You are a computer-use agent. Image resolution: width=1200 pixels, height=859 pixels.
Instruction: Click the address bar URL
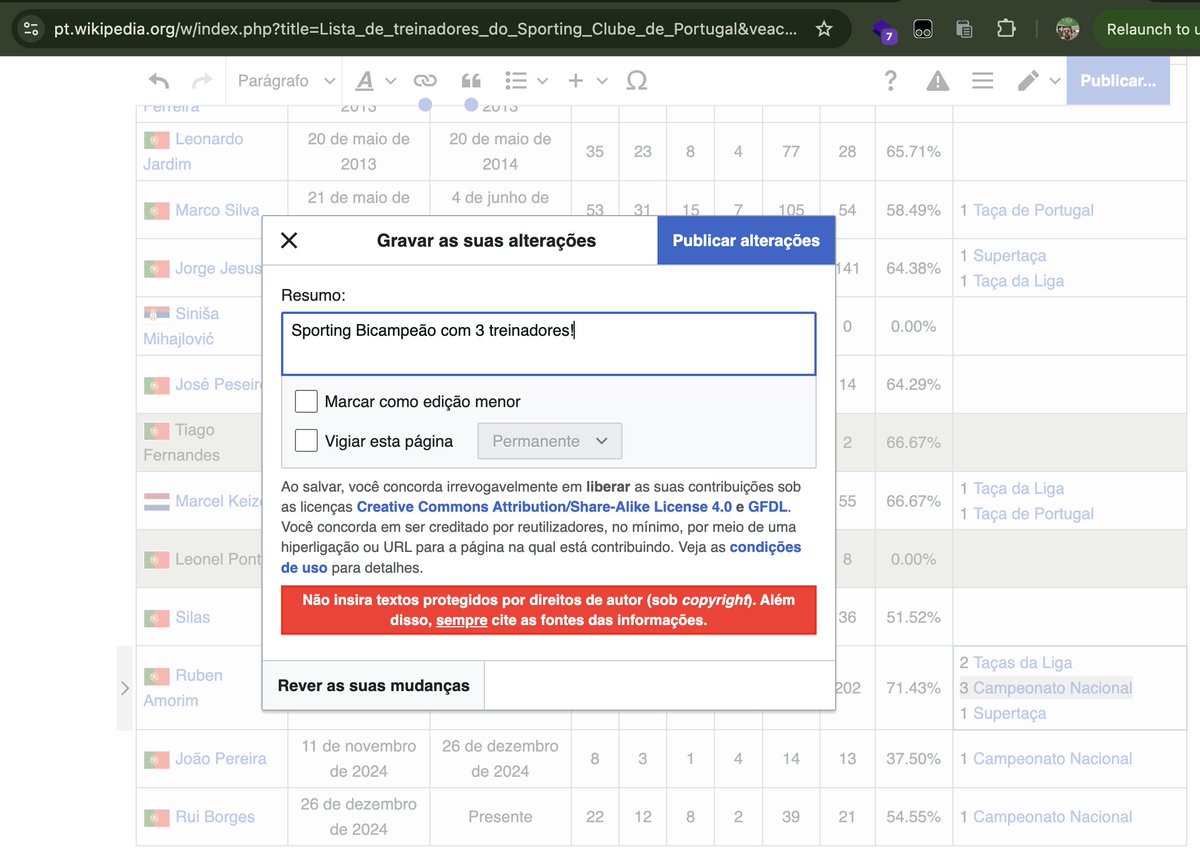(426, 29)
